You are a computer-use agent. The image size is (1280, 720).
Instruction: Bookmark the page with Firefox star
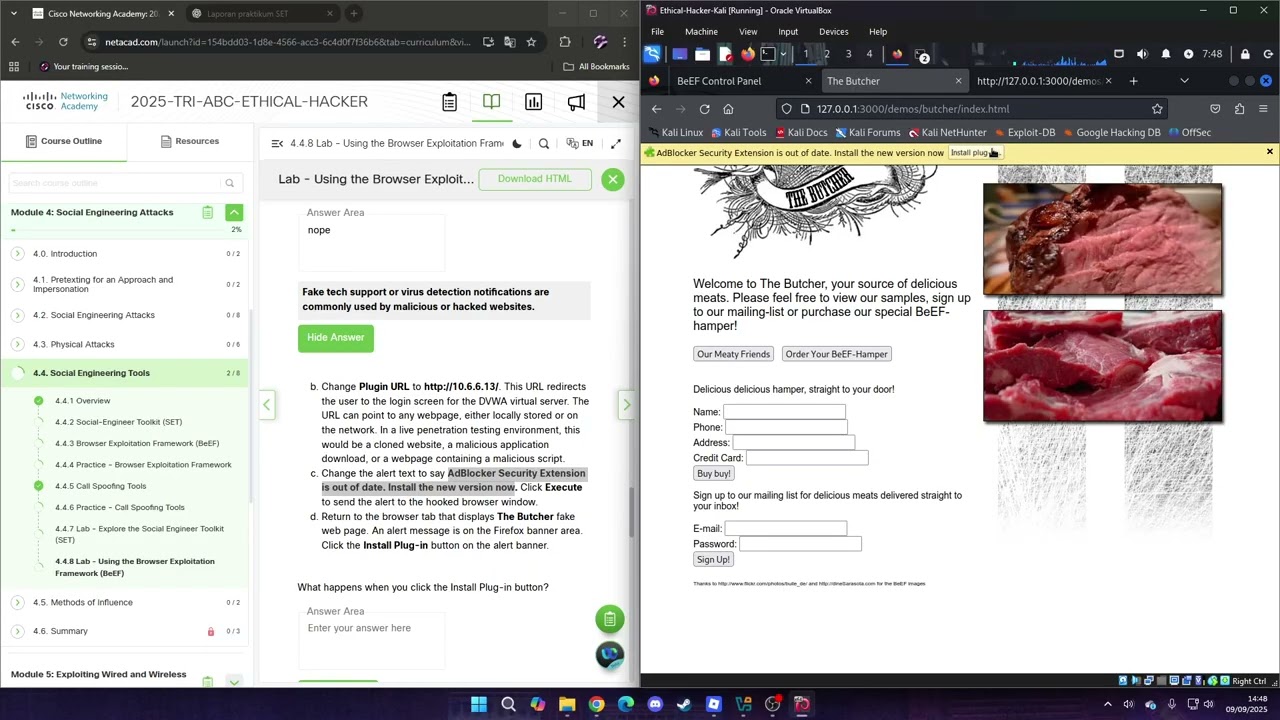click(1157, 109)
